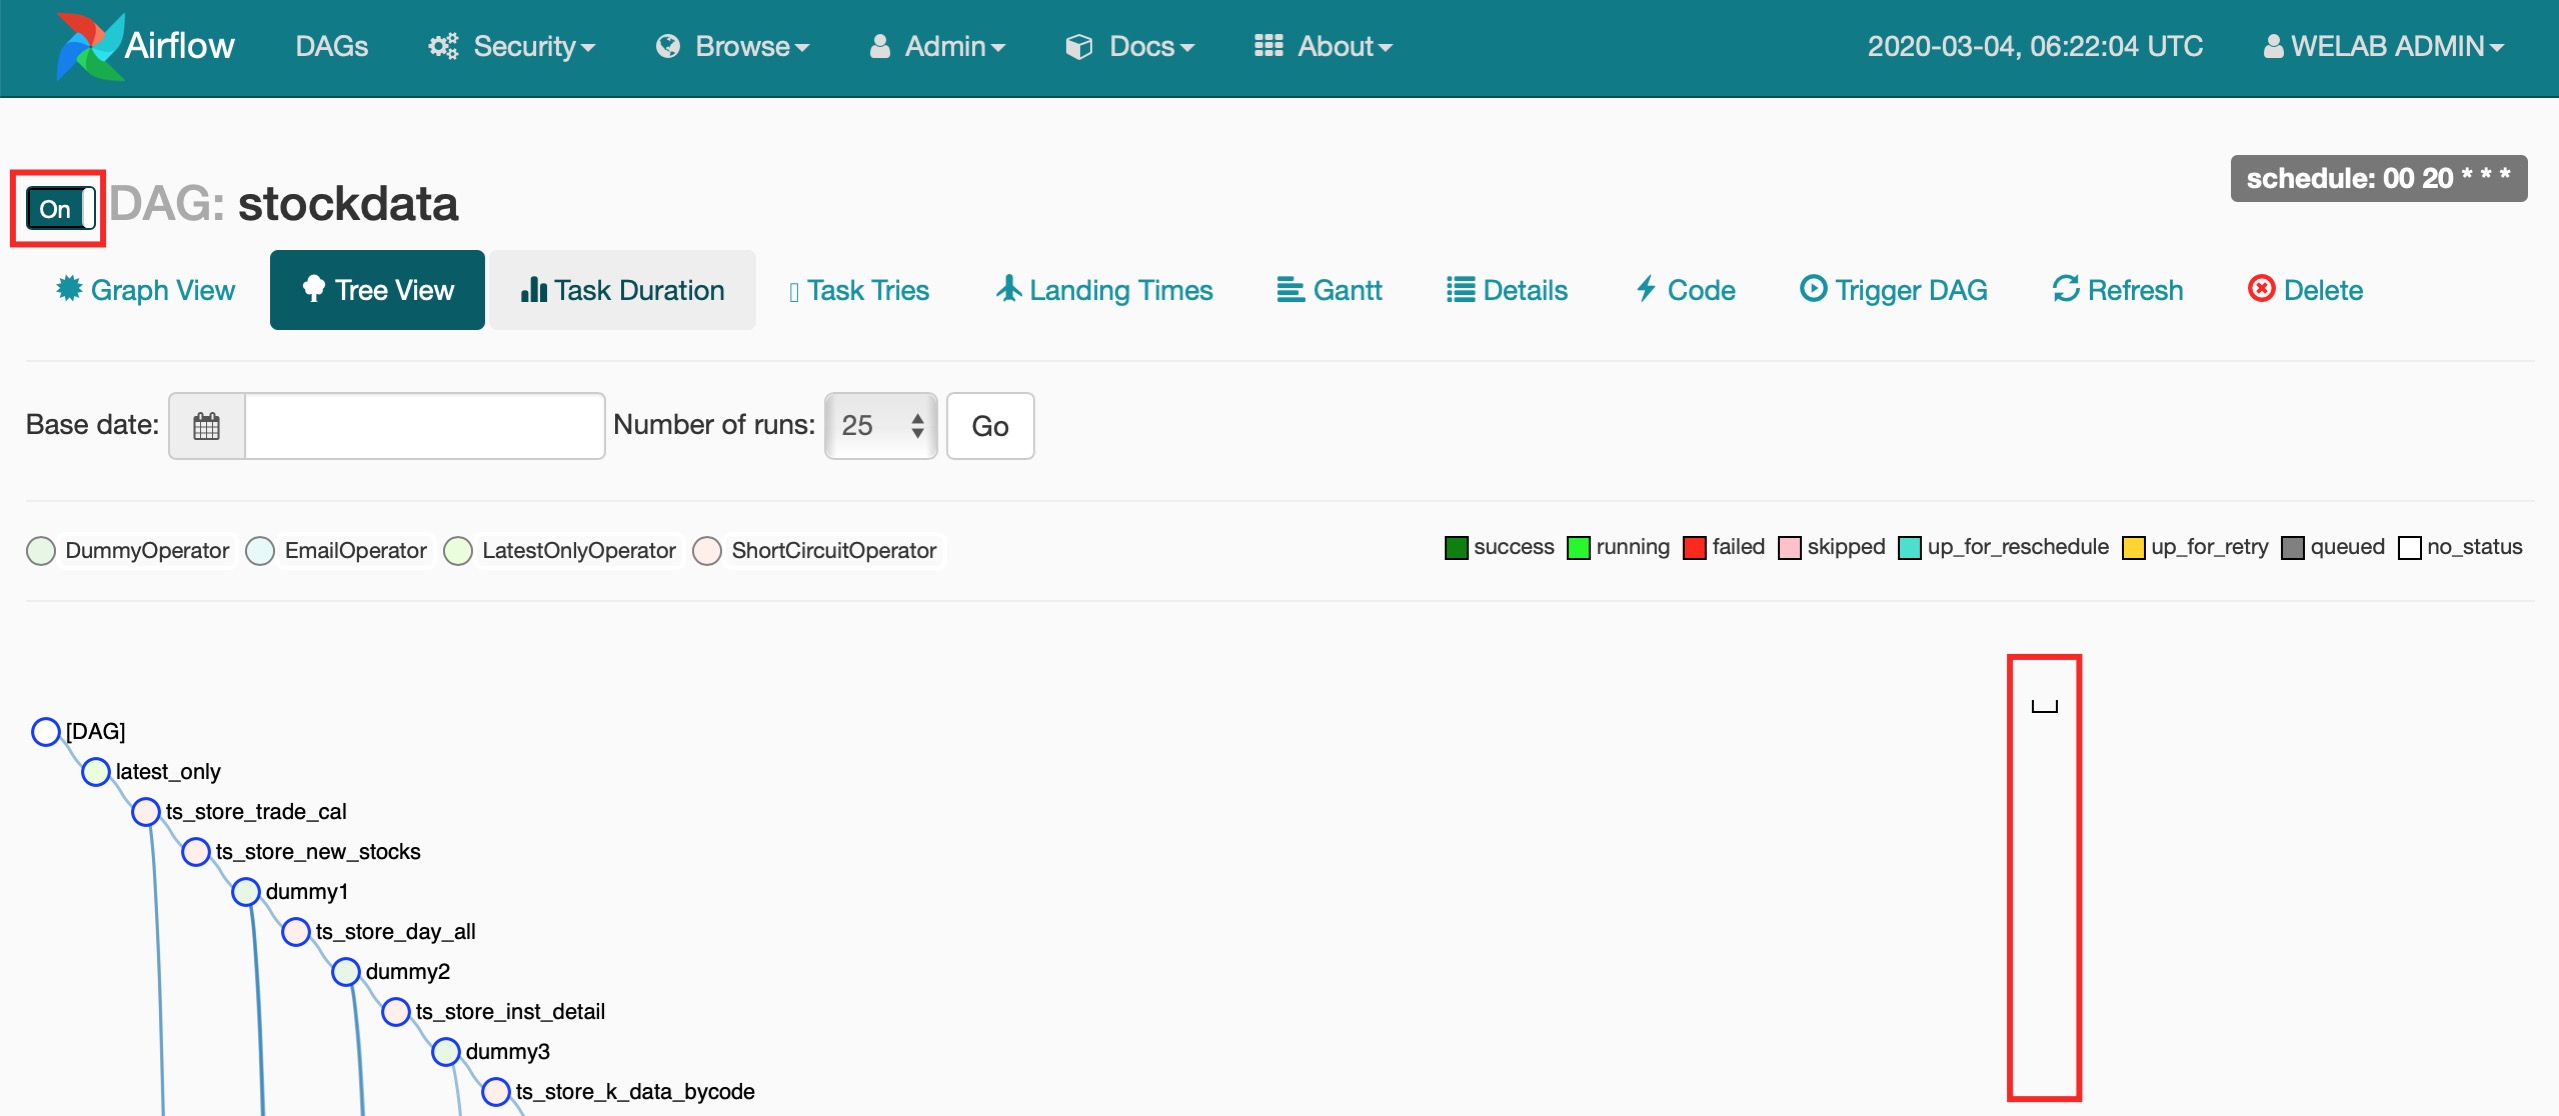Image resolution: width=2559 pixels, height=1116 pixels.
Task: Click the failed status red swatch
Action: point(1694,548)
